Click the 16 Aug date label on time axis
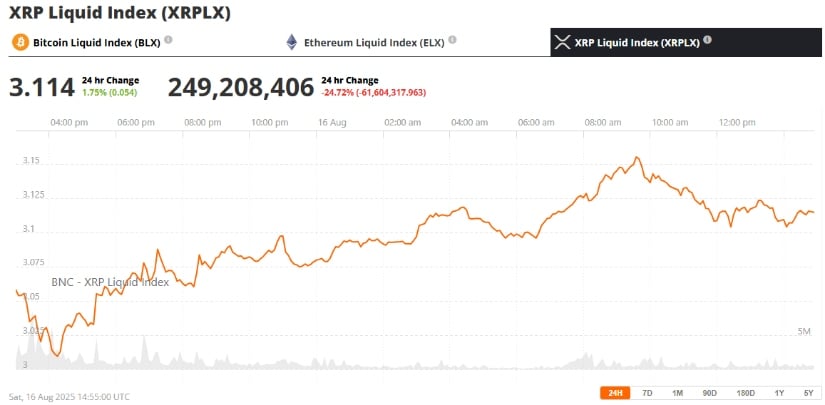825x405 pixels. pos(332,123)
